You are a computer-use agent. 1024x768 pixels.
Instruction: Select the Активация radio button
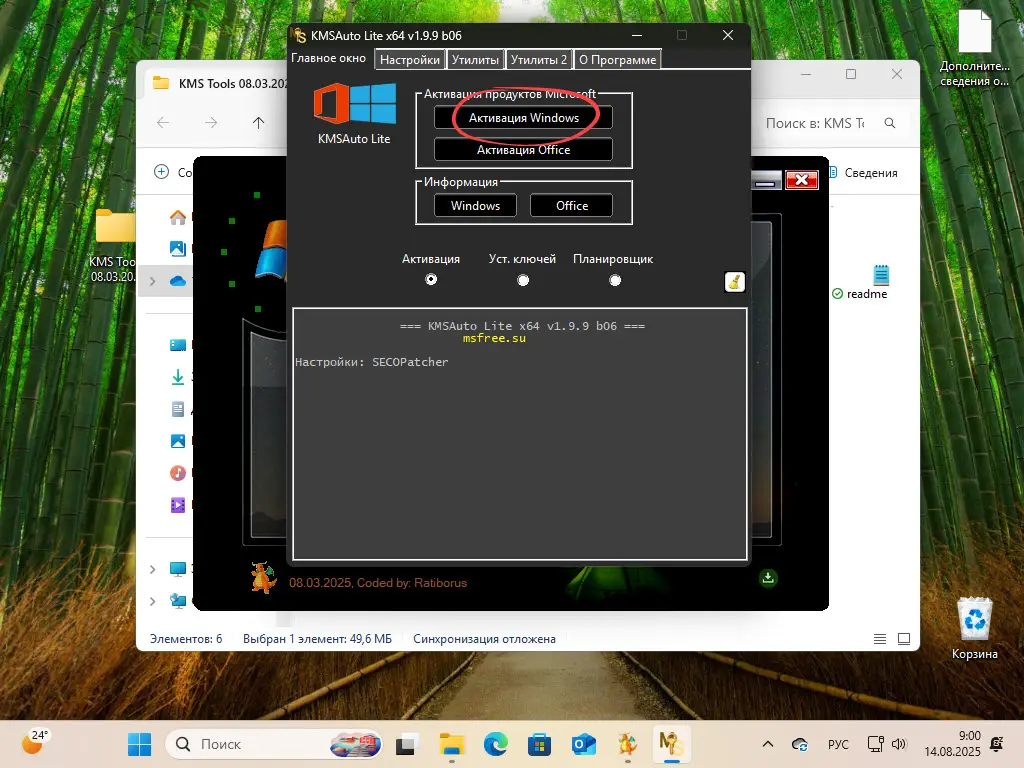[431, 280]
